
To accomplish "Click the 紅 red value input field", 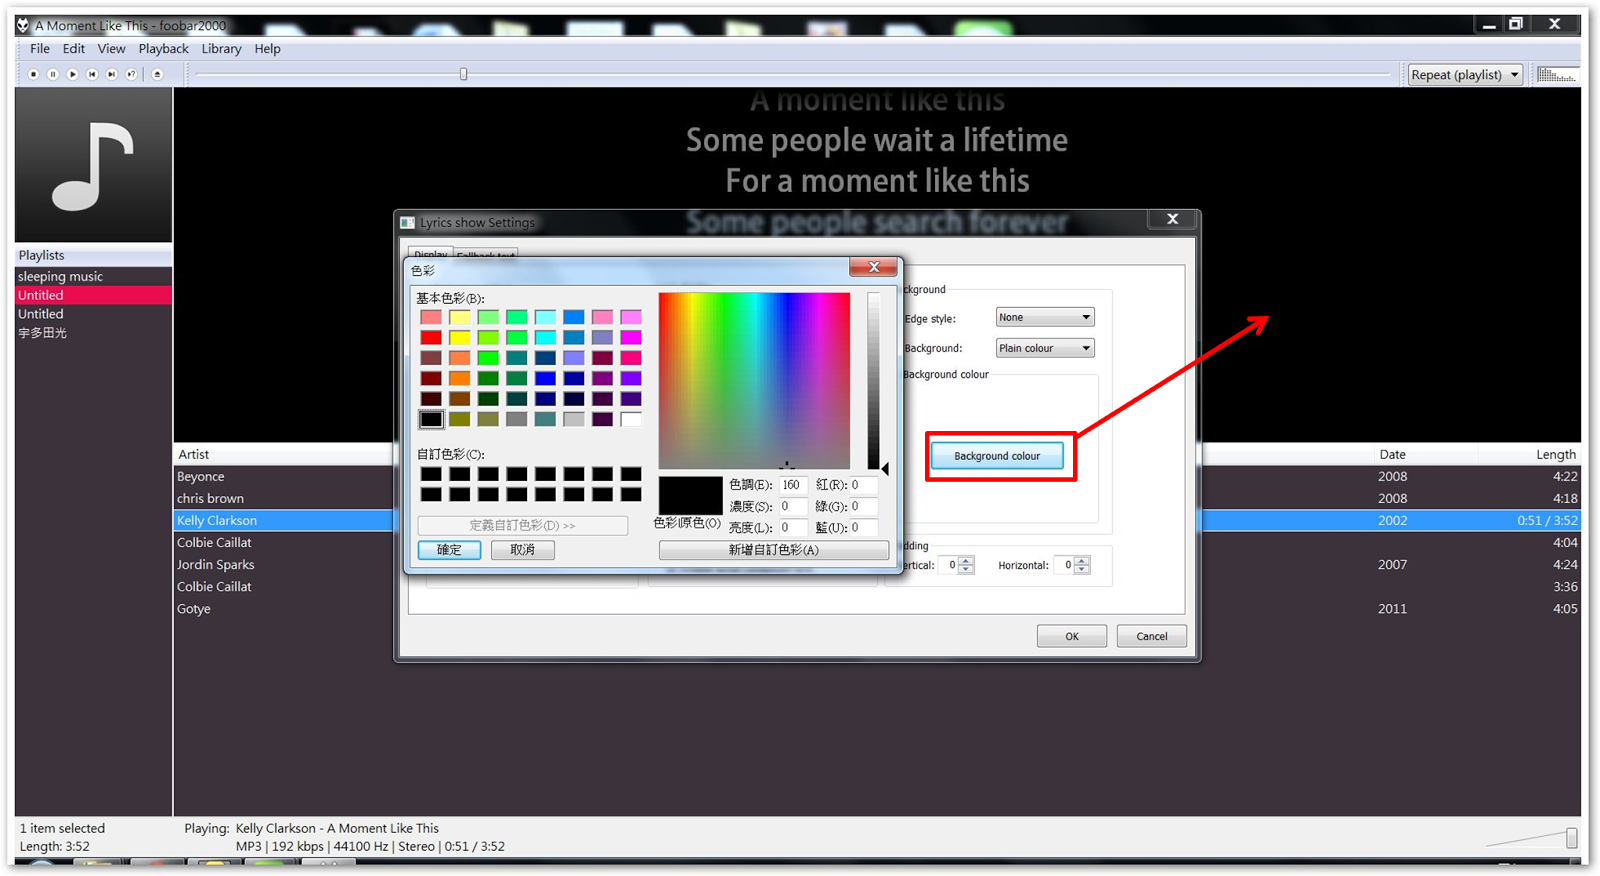I will coord(864,485).
